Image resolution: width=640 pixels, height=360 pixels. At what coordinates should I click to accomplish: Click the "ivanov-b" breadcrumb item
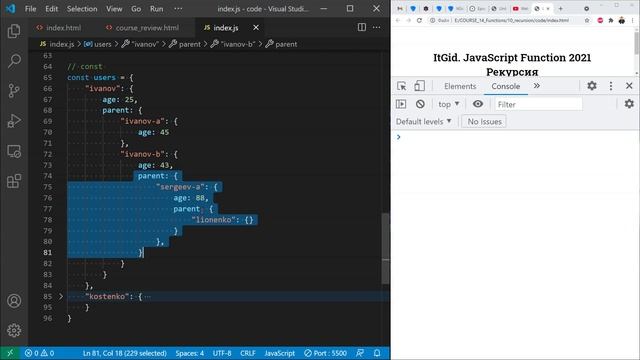233,44
